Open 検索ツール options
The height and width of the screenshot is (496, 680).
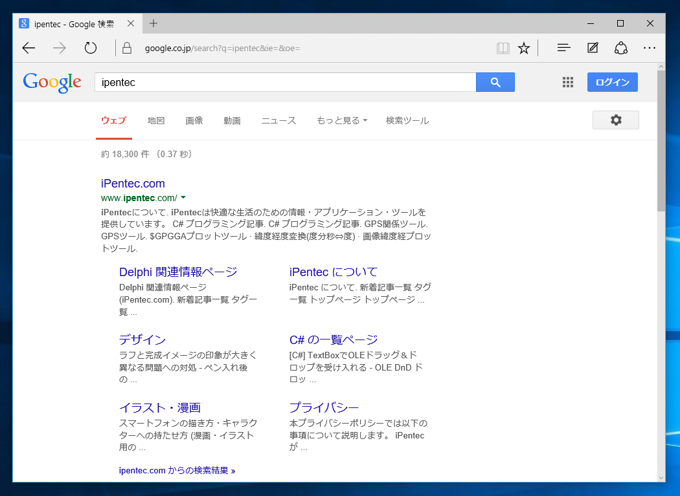pos(407,121)
